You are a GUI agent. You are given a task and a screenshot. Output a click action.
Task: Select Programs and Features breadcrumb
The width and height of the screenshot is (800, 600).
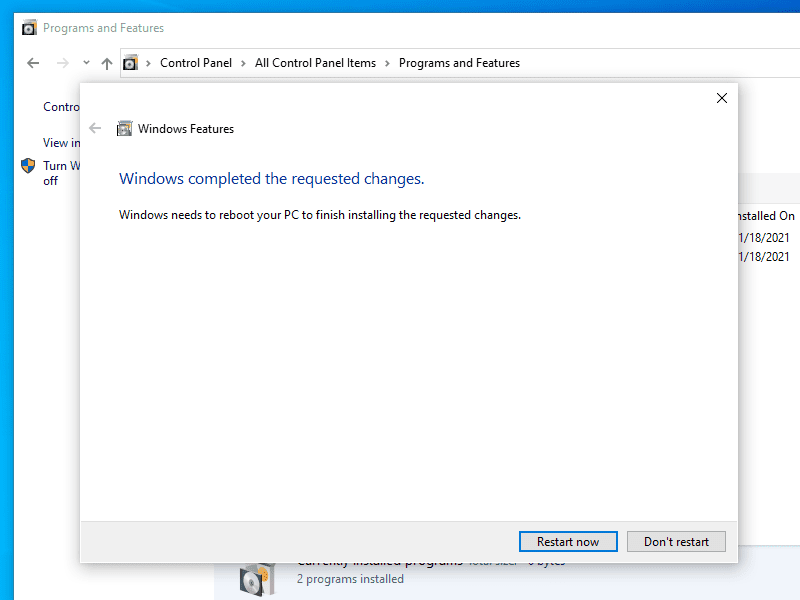(459, 63)
